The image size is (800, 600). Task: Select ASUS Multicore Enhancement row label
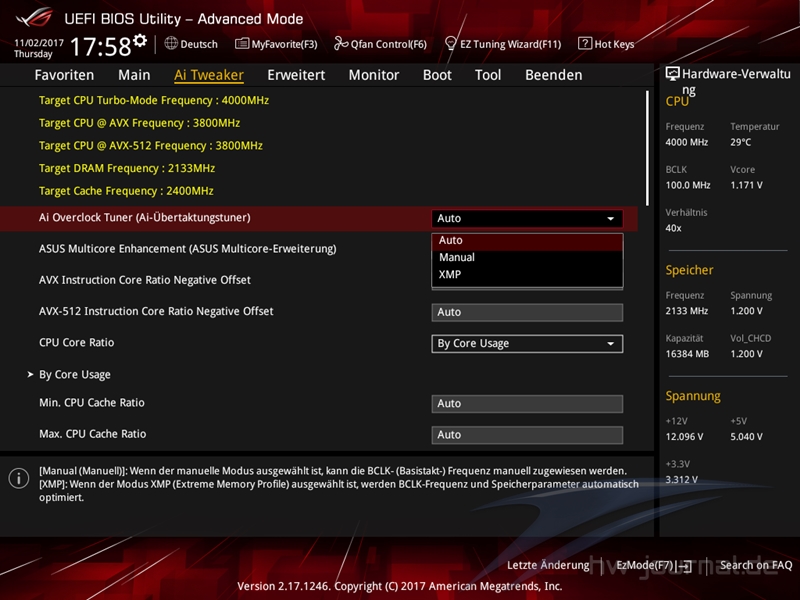(188, 248)
